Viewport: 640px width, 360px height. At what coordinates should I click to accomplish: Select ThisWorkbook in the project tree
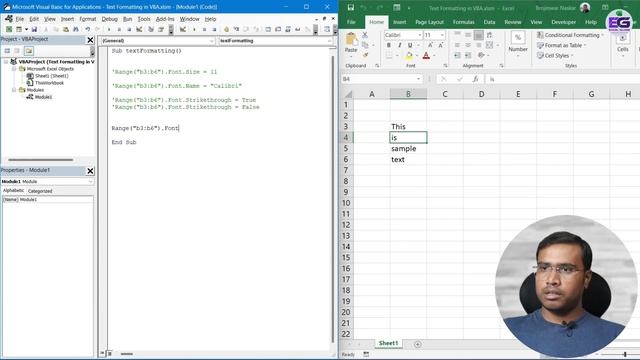[x=49, y=83]
